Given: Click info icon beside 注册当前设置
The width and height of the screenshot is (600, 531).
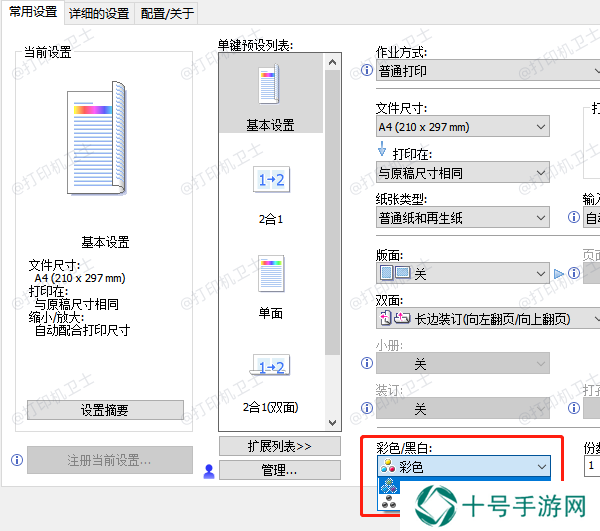Looking at the screenshot, I should coord(17,460).
